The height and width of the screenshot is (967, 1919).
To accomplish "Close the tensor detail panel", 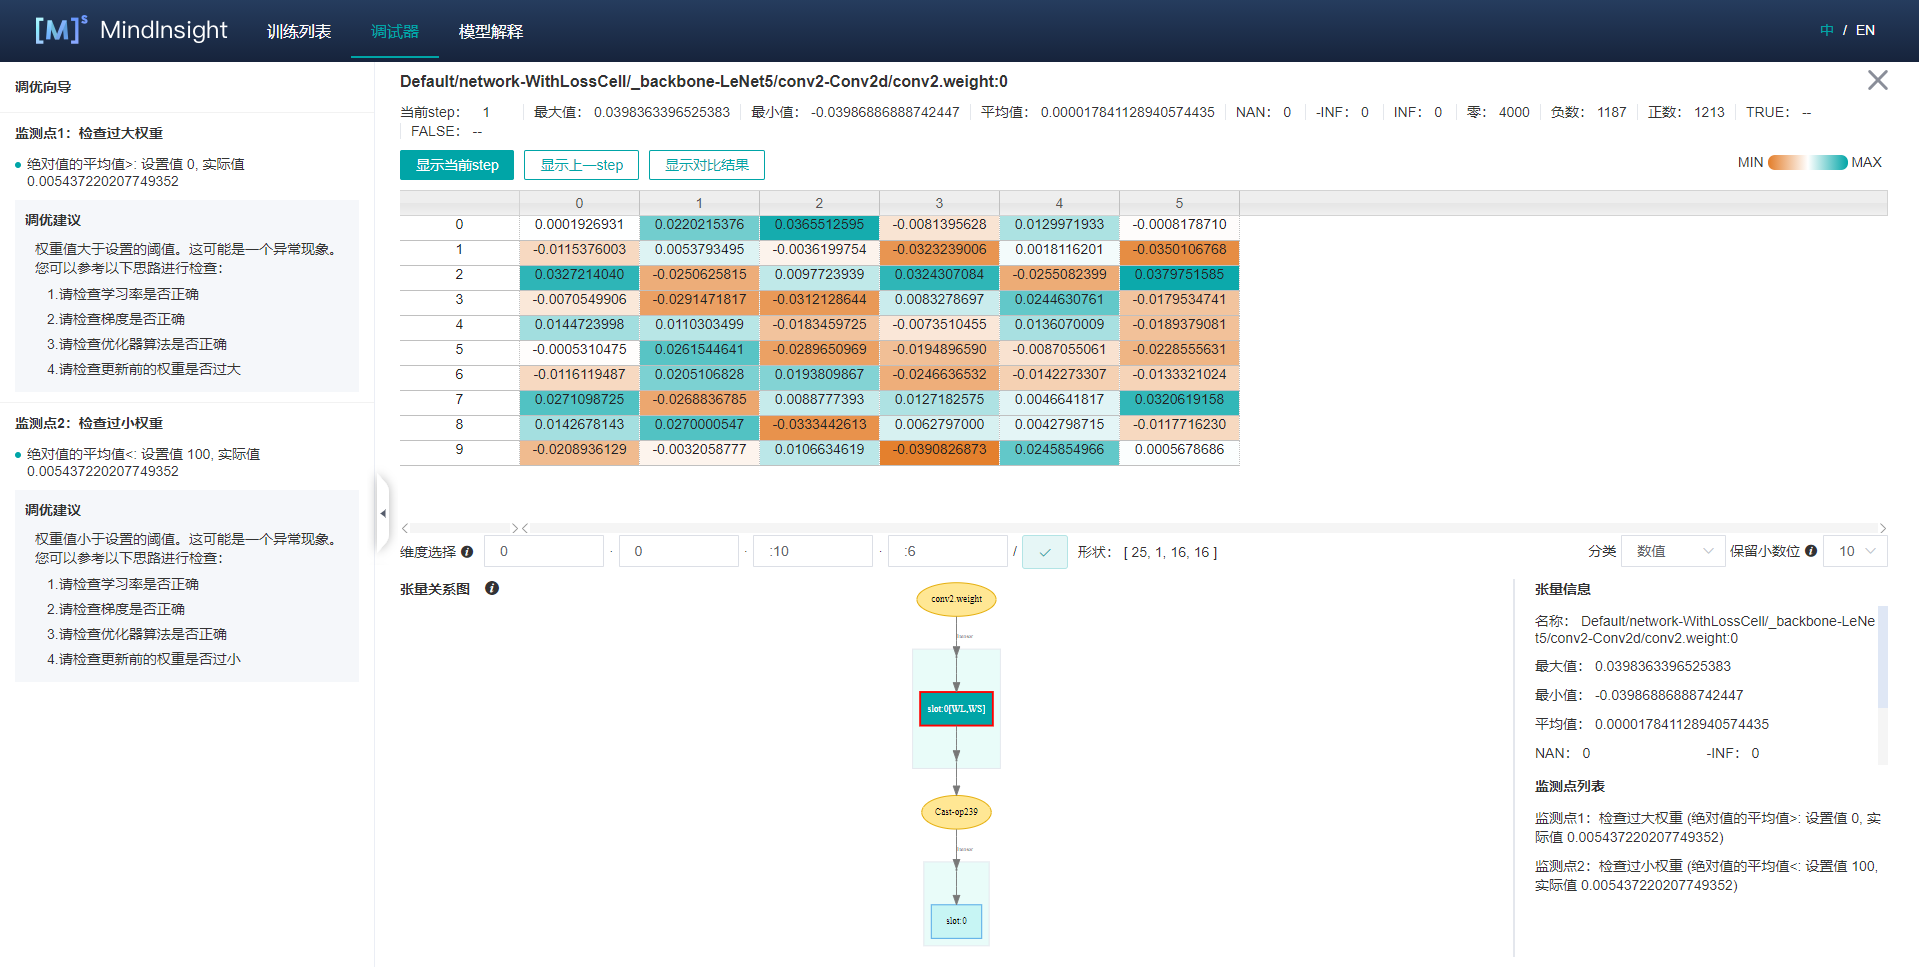I will point(1877,81).
